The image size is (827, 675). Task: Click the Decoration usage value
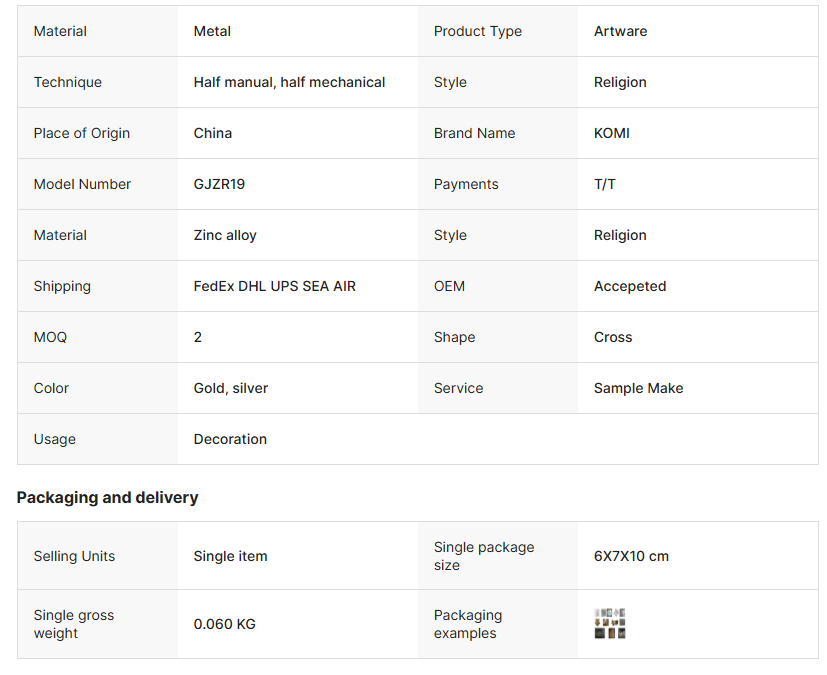tap(230, 439)
